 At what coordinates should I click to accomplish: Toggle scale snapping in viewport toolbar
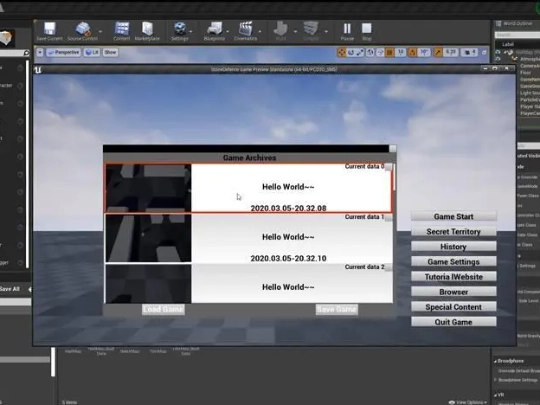coord(438,52)
